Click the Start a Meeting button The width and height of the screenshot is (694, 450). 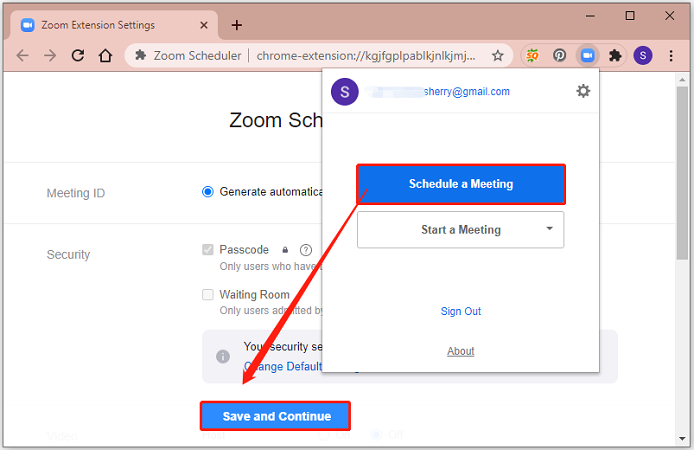pyautogui.click(x=460, y=230)
